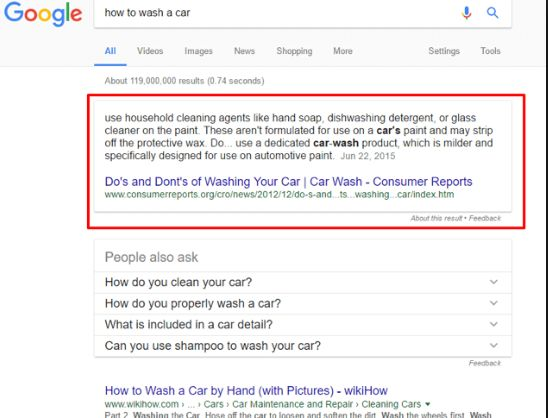Open the Shopping tab
Screen dimensions: 548x418
pos(294,51)
